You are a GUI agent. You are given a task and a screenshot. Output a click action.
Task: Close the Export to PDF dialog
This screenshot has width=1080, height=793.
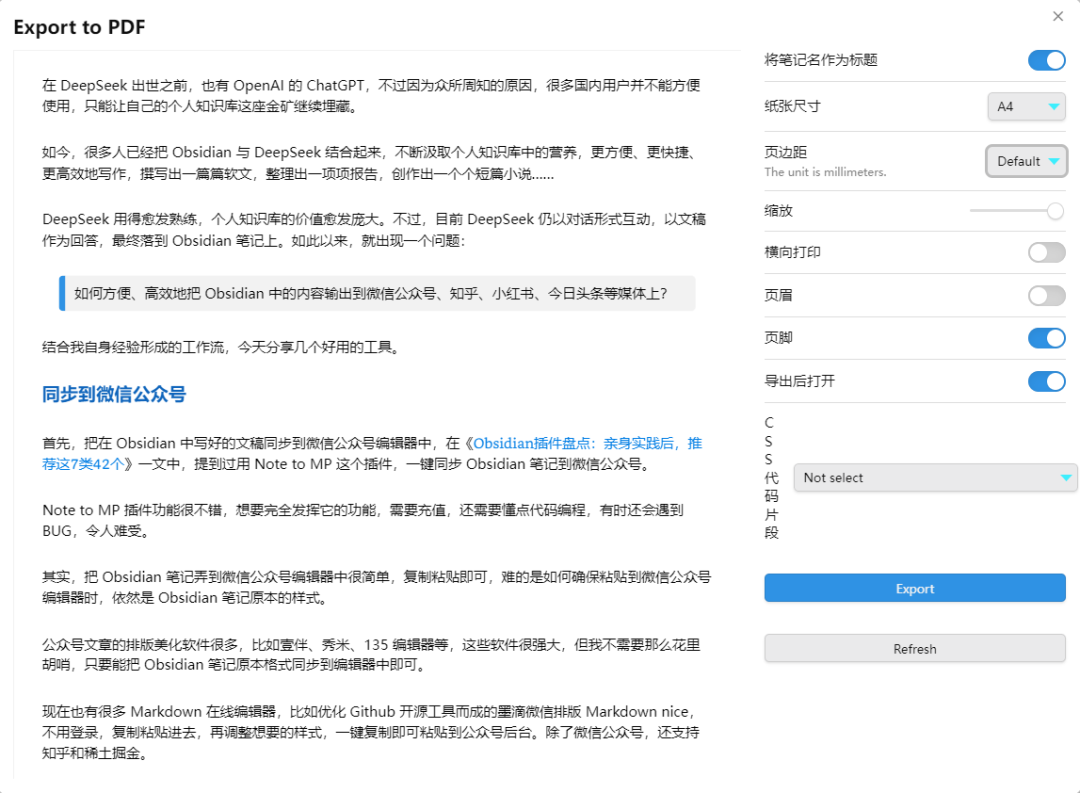tap(1058, 16)
